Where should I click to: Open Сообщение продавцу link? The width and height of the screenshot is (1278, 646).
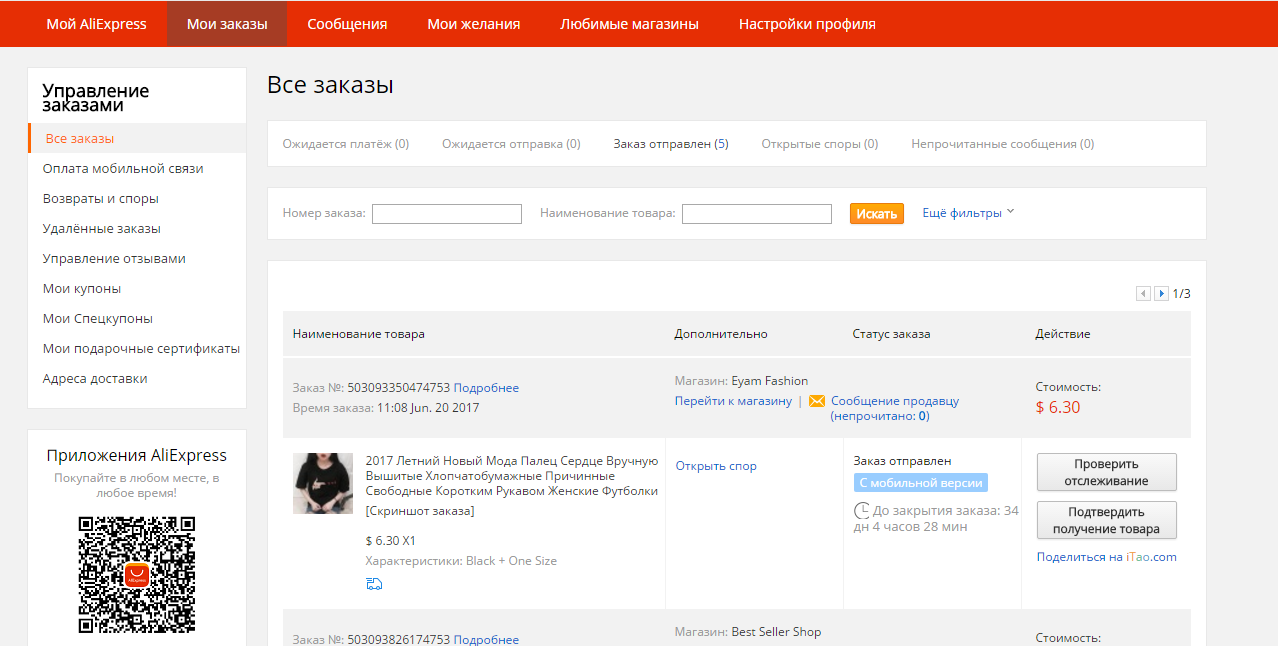(894, 408)
